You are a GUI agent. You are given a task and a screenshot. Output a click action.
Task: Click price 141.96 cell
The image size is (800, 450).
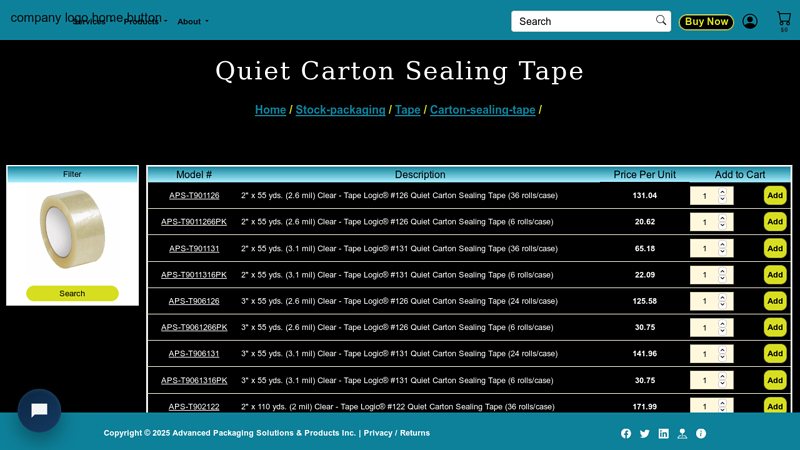644,354
